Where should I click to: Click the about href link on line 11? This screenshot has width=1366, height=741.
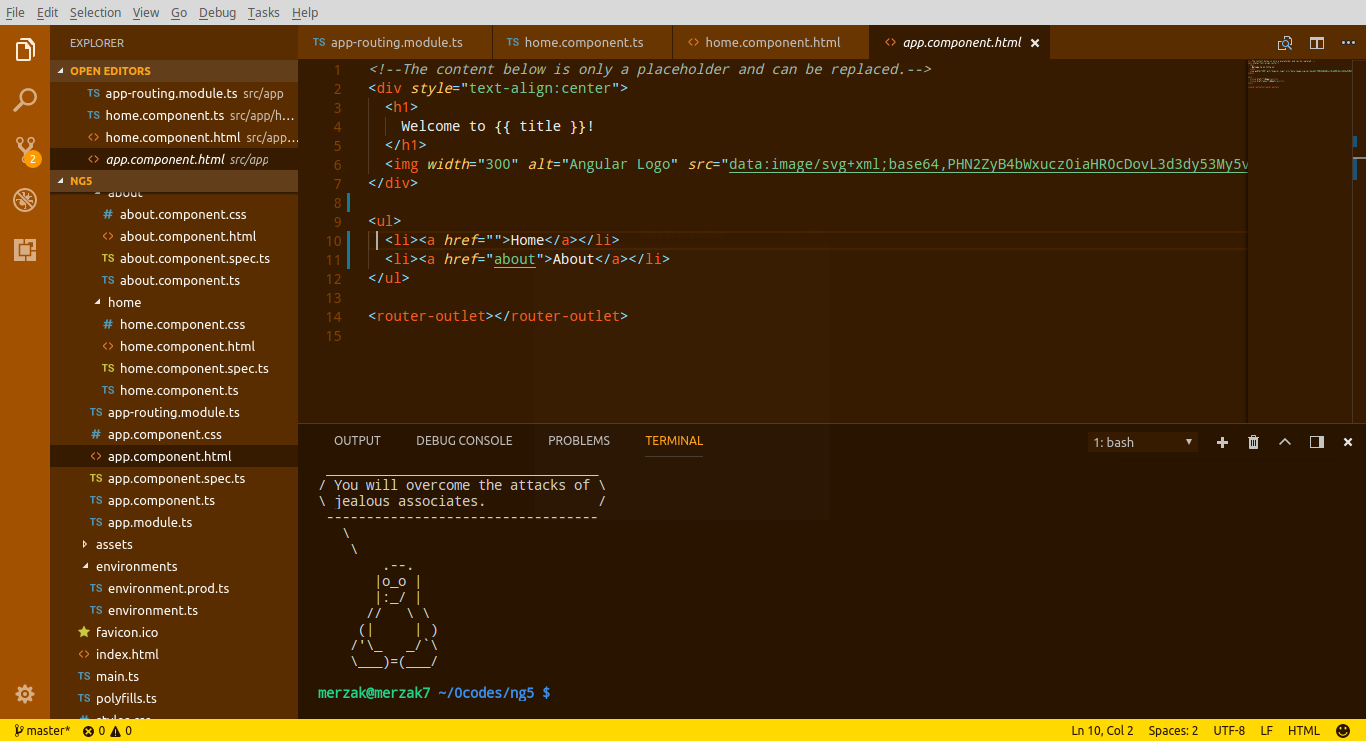point(515,259)
